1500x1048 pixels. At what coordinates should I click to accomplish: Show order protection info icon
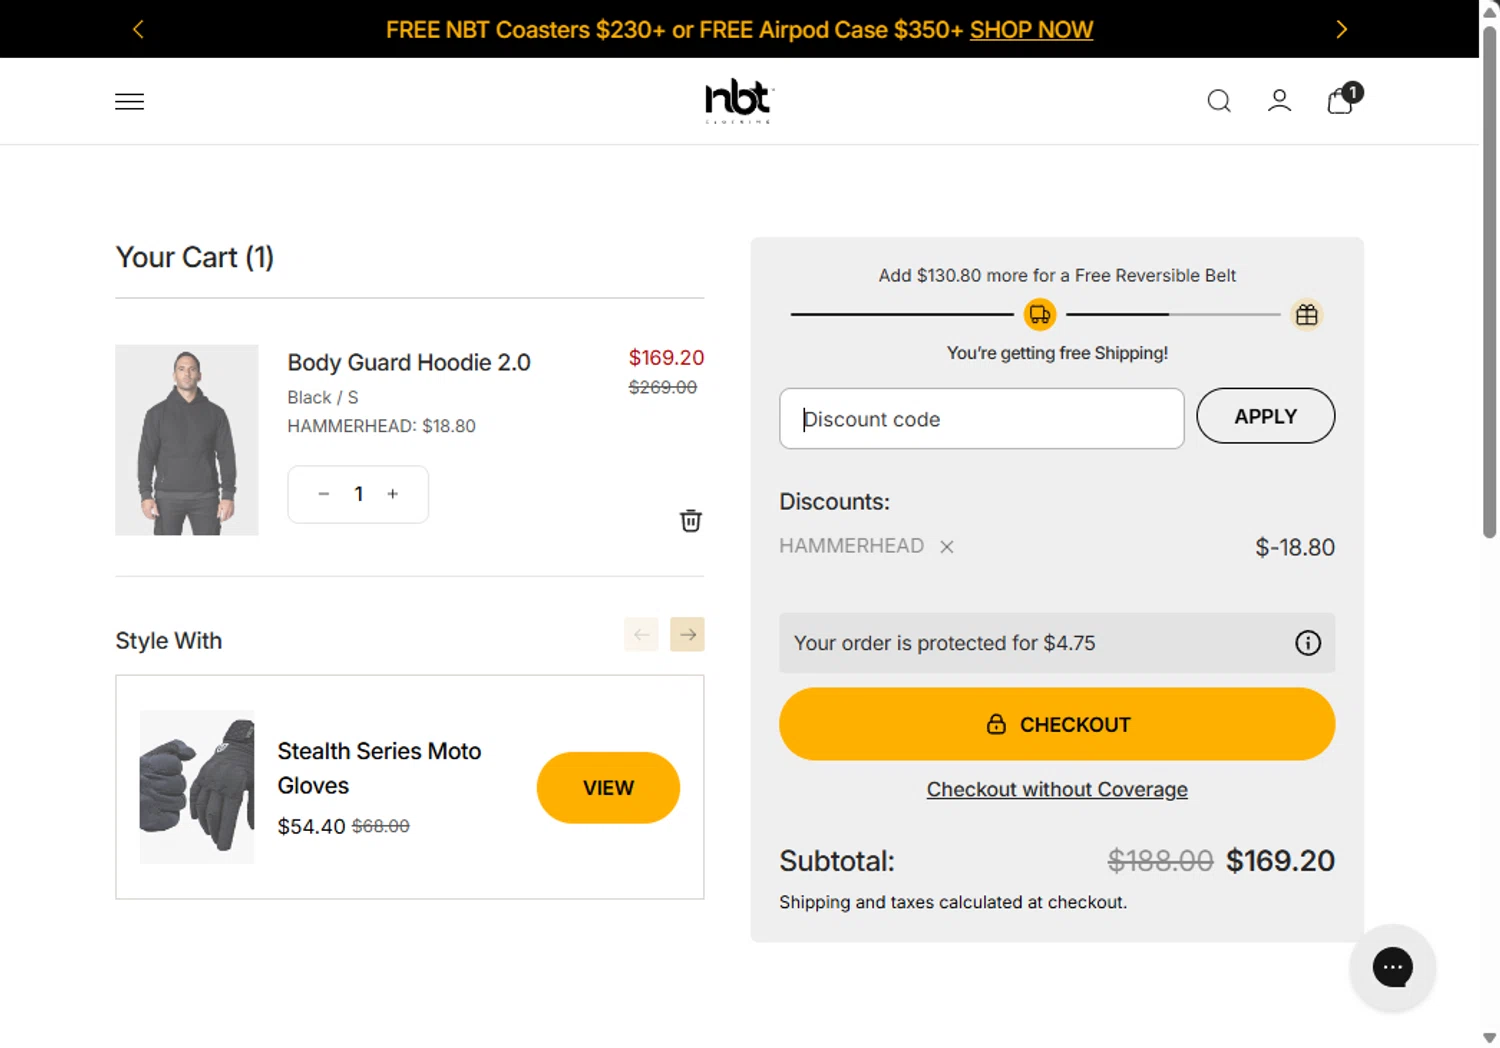point(1308,643)
